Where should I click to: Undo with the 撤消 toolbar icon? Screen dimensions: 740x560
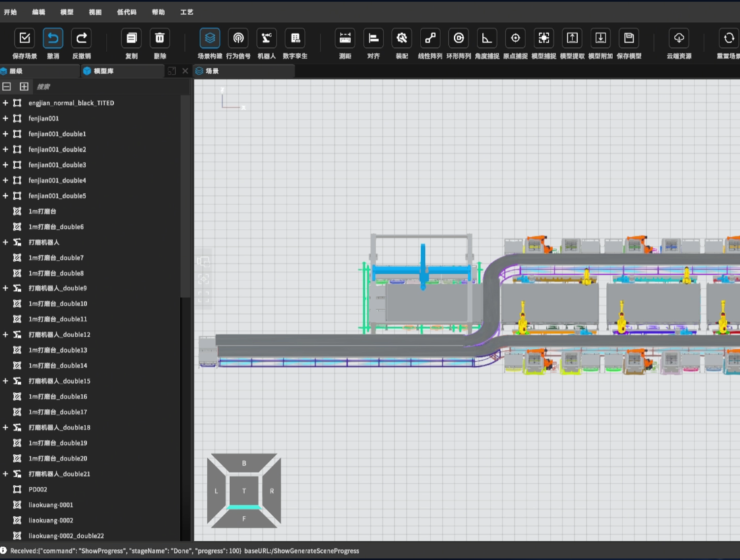point(53,38)
